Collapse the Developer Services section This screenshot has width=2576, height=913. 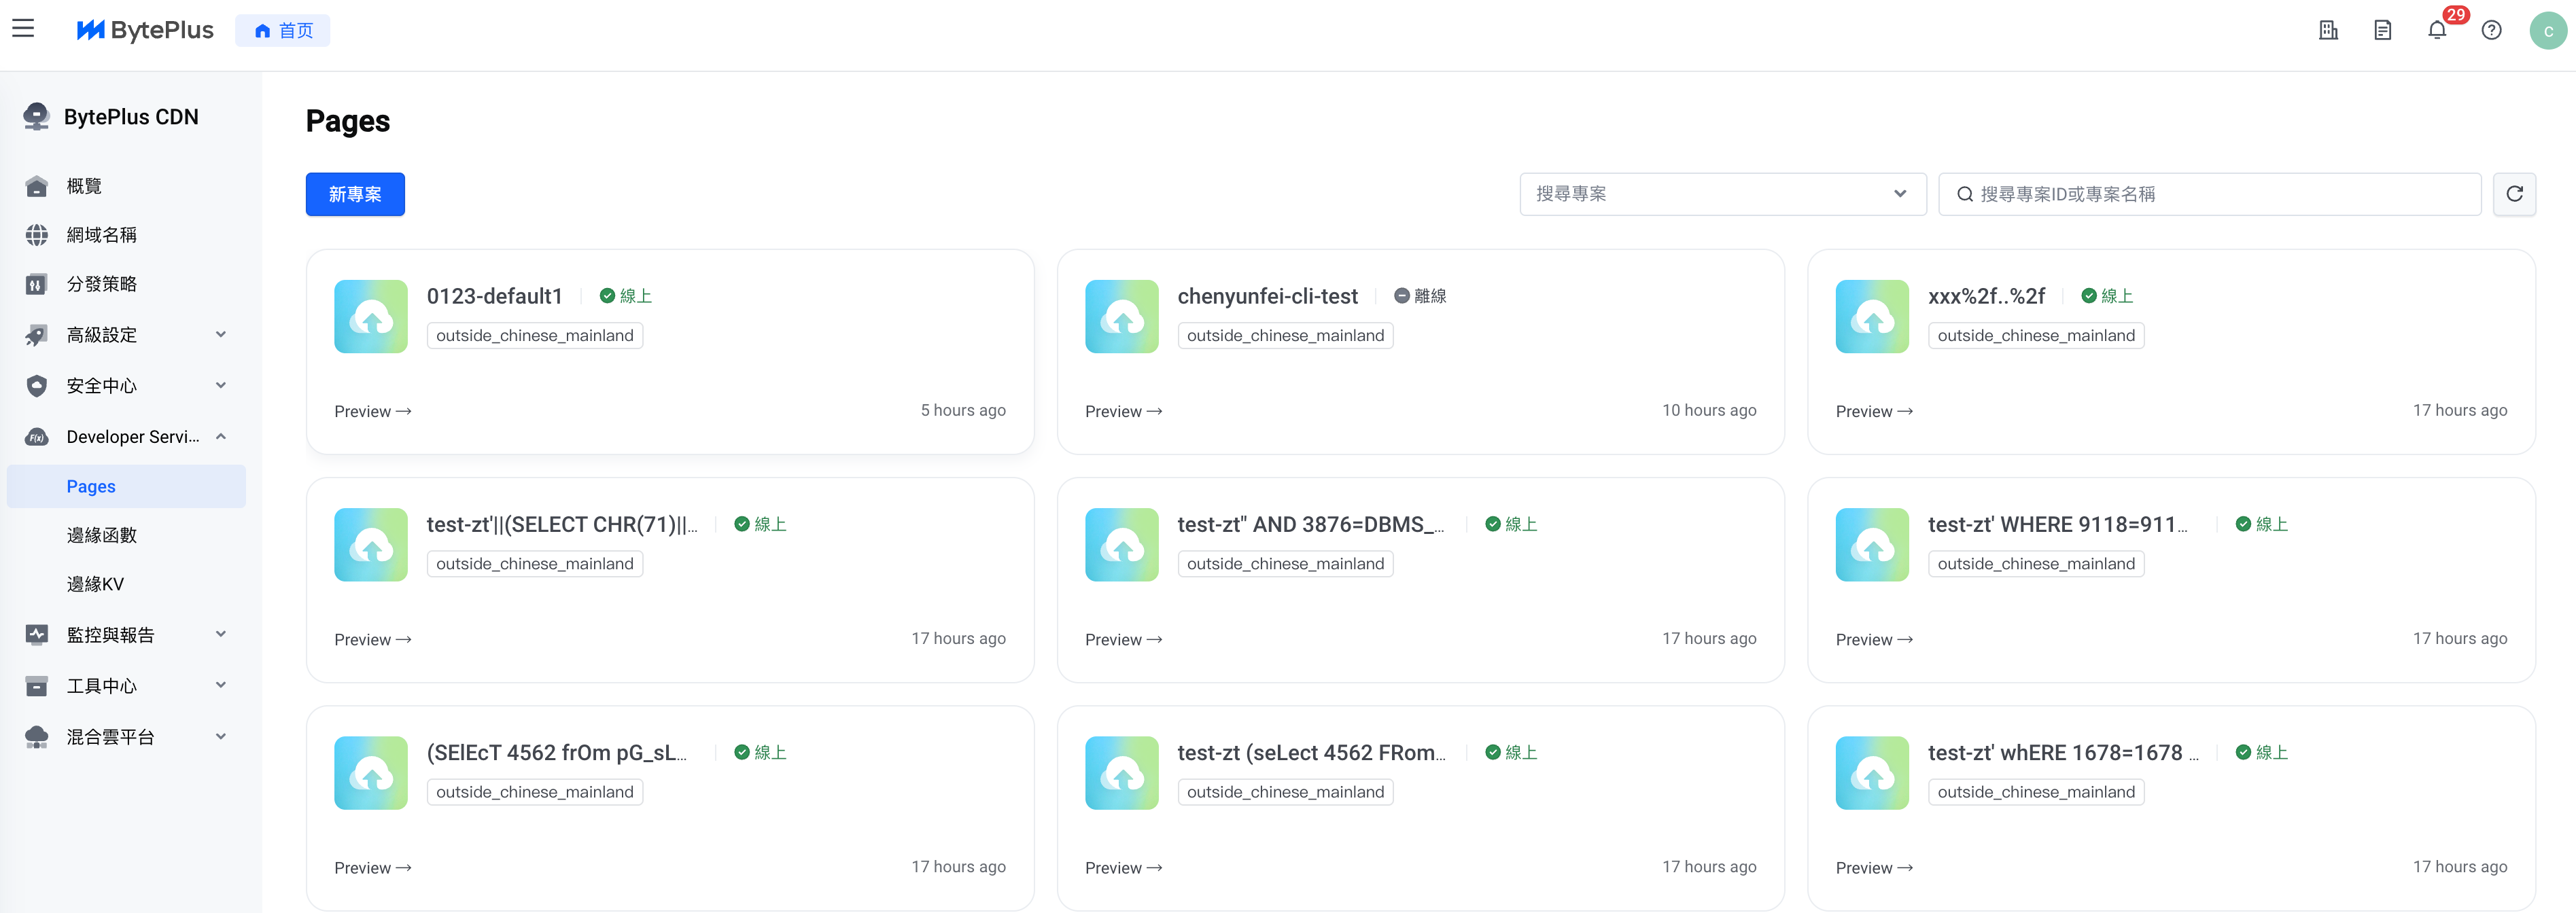coord(125,437)
